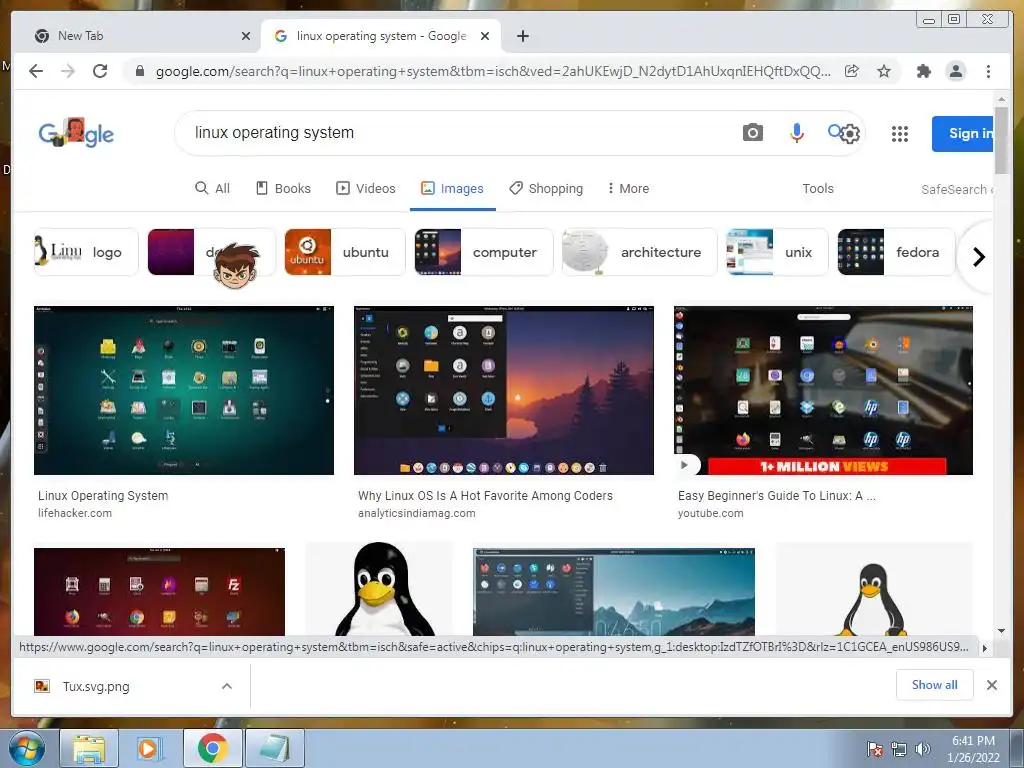1024x768 pixels.
Task: Open volume speaker tray icon
Action: point(923,749)
